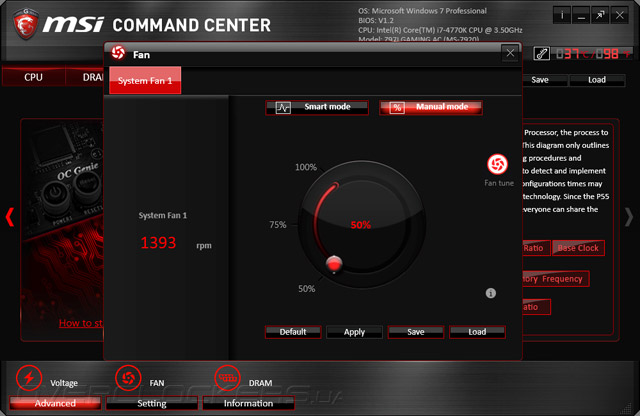
Task: Select the Information bottom tab
Action: [x=248, y=403]
